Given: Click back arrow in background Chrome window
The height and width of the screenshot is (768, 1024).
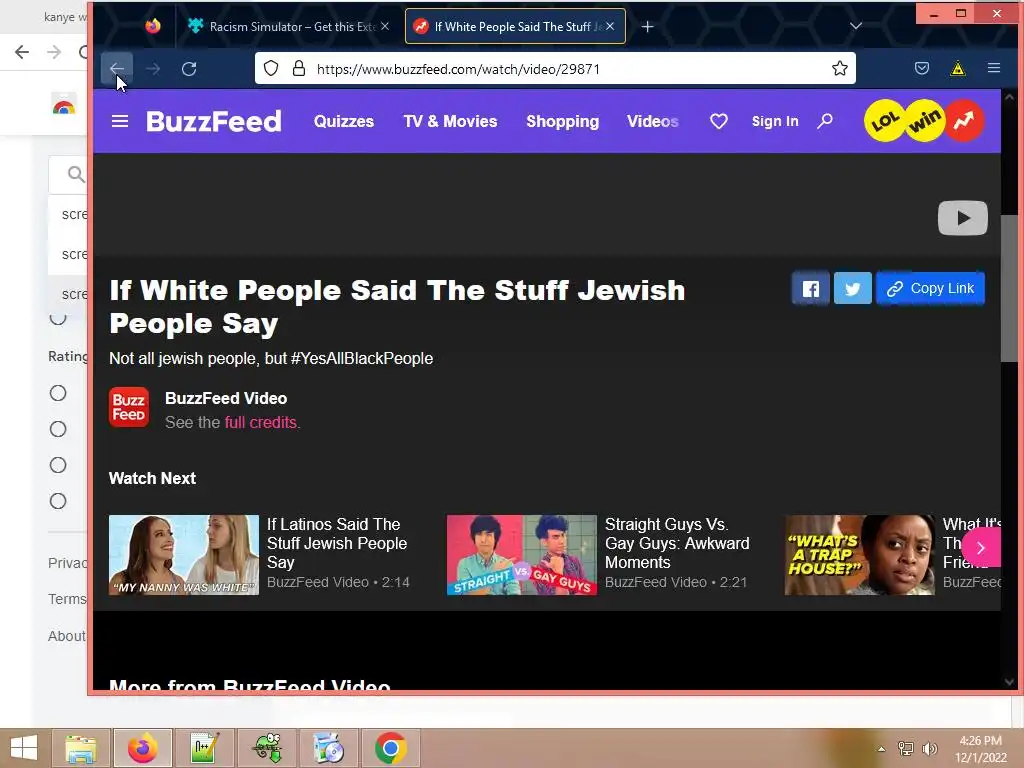Looking at the screenshot, I should coord(22,52).
